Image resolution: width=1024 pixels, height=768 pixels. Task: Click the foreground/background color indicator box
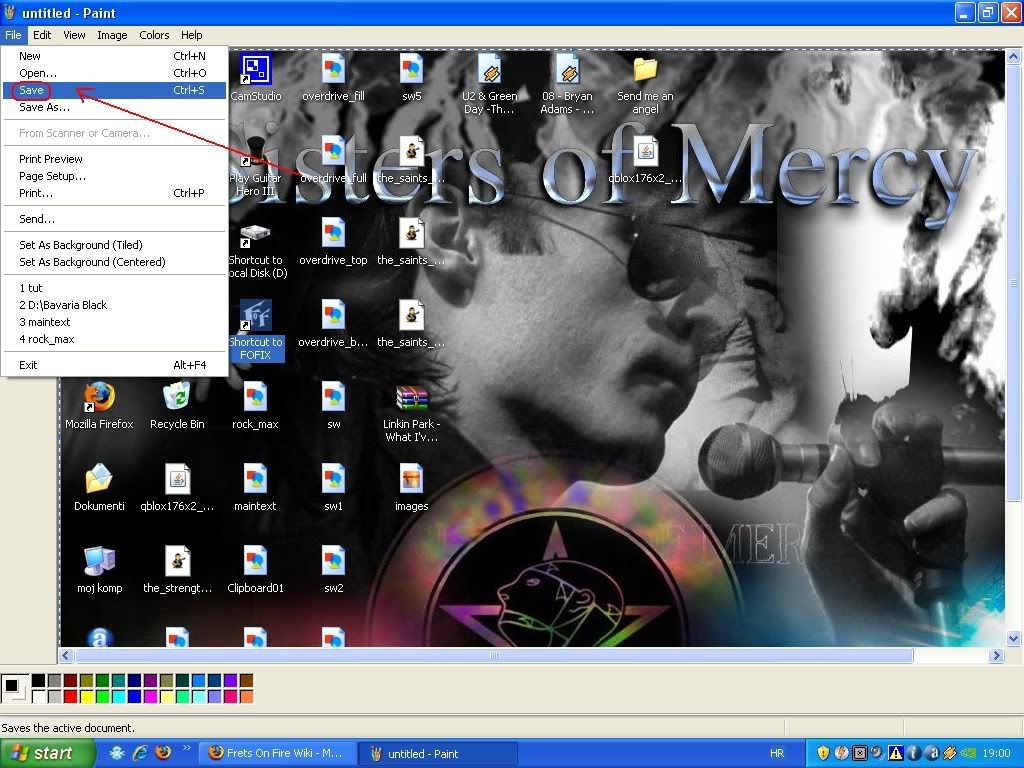pos(14,688)
